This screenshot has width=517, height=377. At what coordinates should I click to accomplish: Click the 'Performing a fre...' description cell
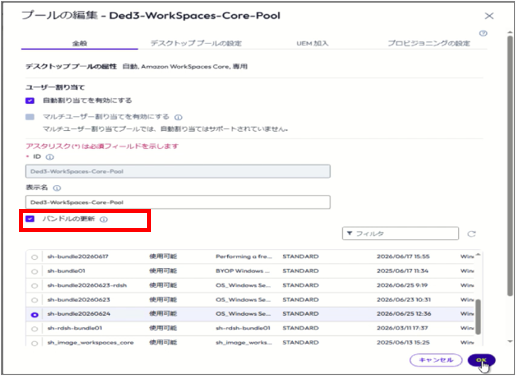pyautogui.click(x=244, y=256)
